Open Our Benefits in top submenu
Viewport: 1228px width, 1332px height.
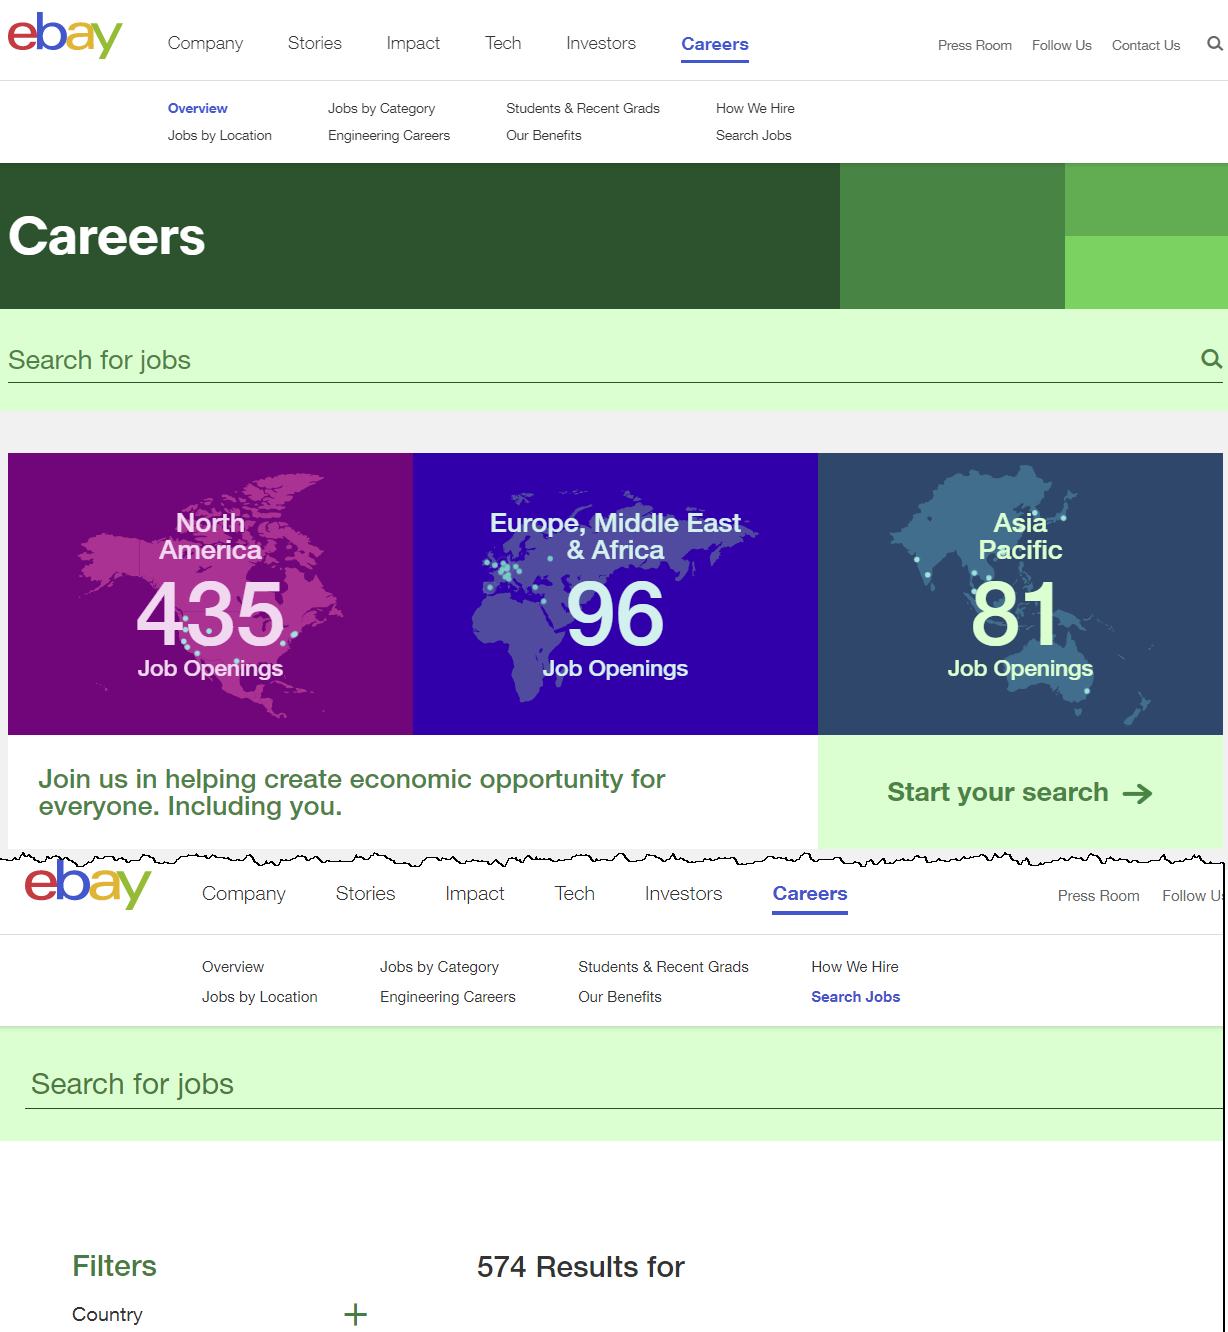click(x=544, y=135)
